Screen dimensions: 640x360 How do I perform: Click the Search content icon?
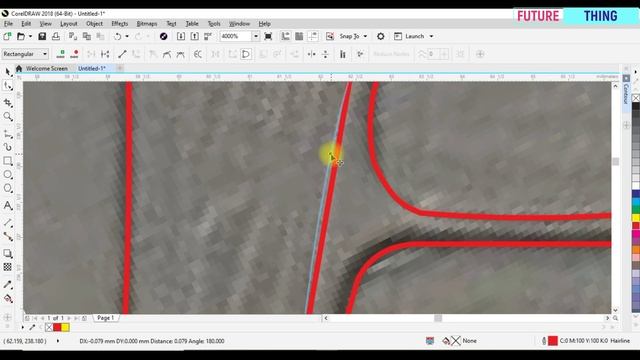163,36
